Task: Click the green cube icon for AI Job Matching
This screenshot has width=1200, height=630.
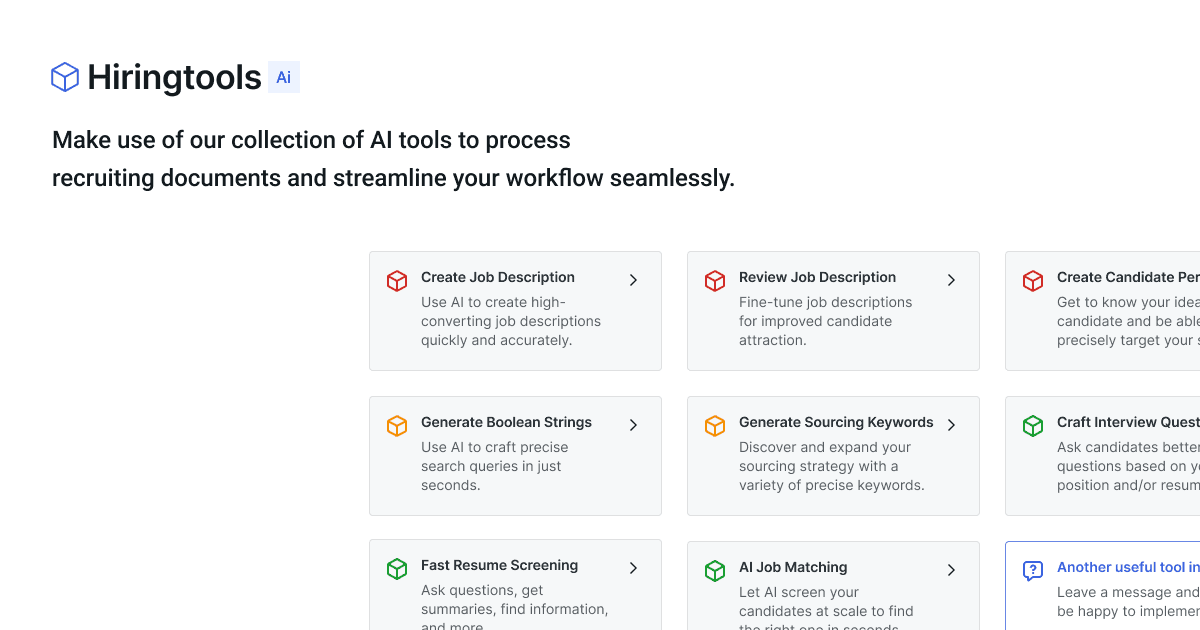Action: point(715,571)
